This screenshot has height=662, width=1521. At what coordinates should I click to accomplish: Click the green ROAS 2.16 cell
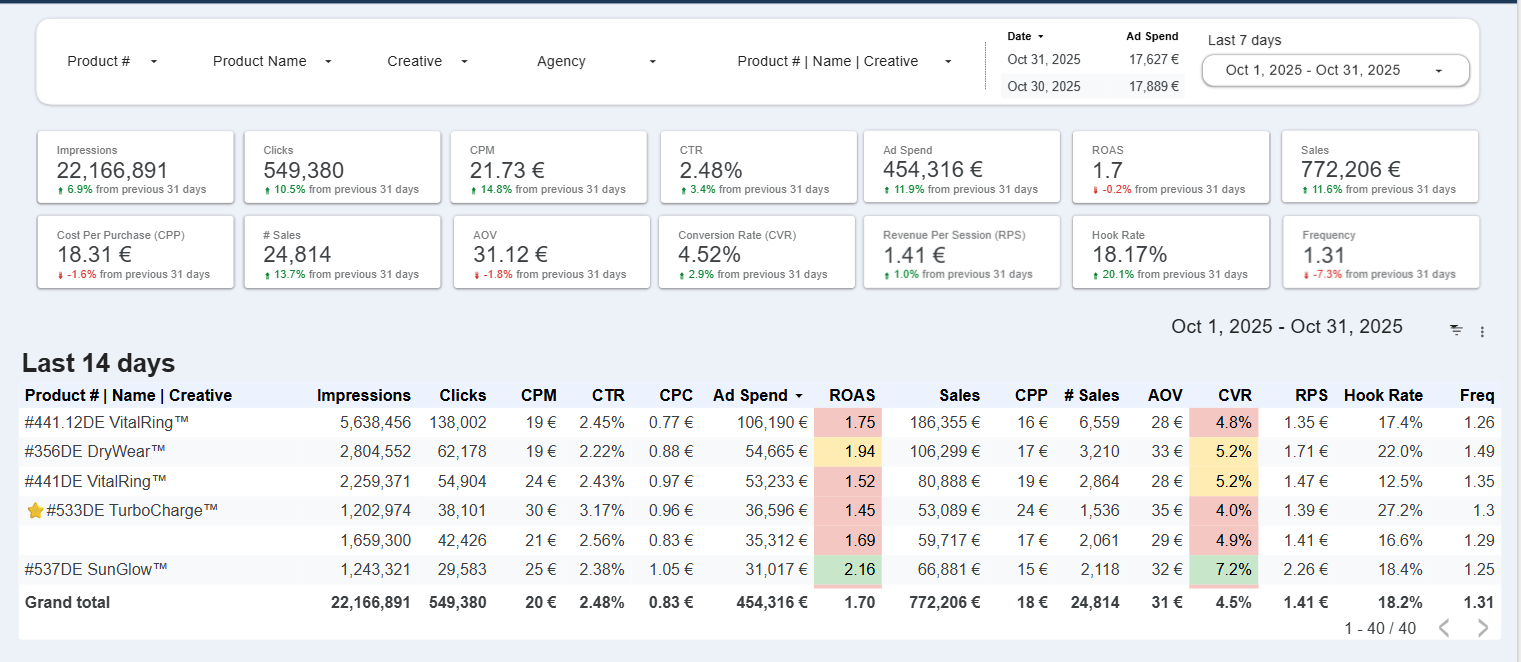848,570
